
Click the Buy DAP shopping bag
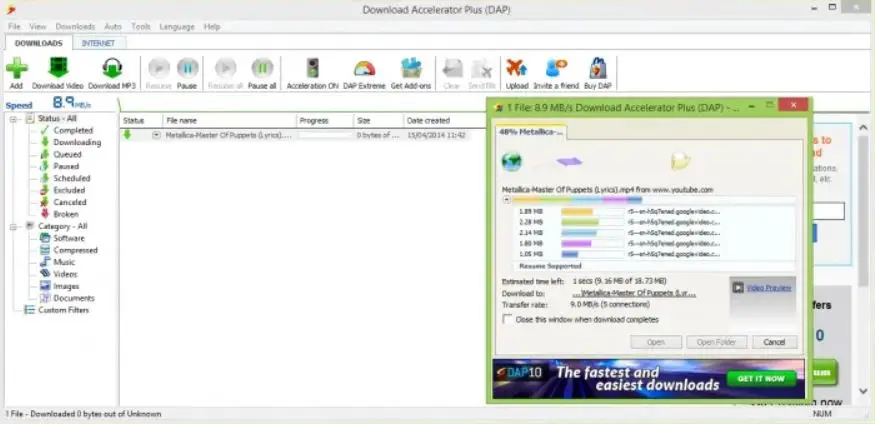(598, 68)
